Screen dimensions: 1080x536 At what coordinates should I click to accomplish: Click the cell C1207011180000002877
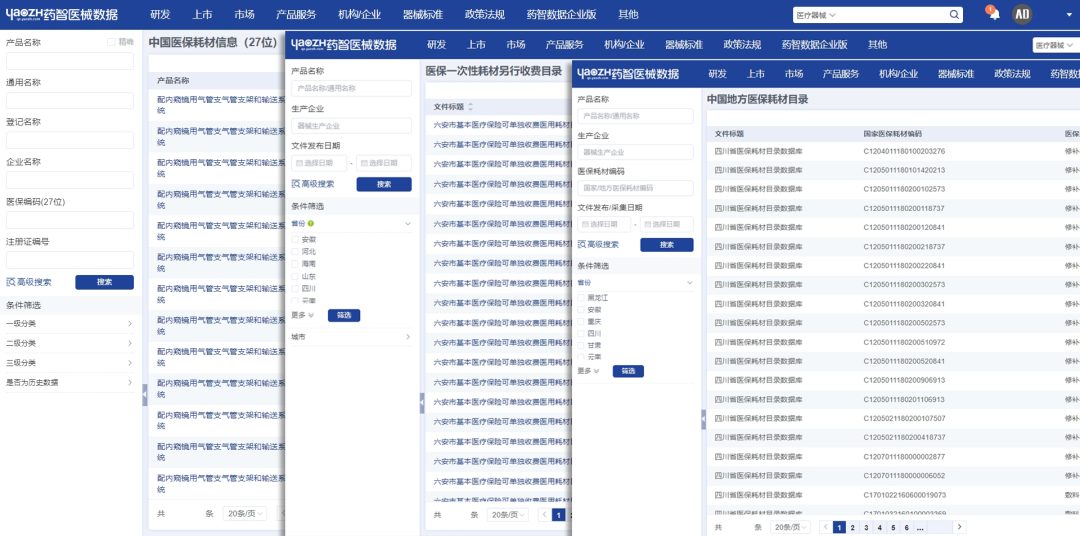click(x=904, y=457)
